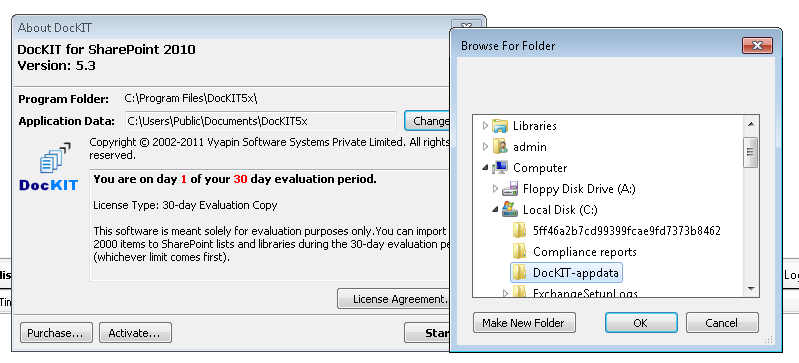Expand the admin tree node
This screenshot has height=363, width=799.
(485, 147)
